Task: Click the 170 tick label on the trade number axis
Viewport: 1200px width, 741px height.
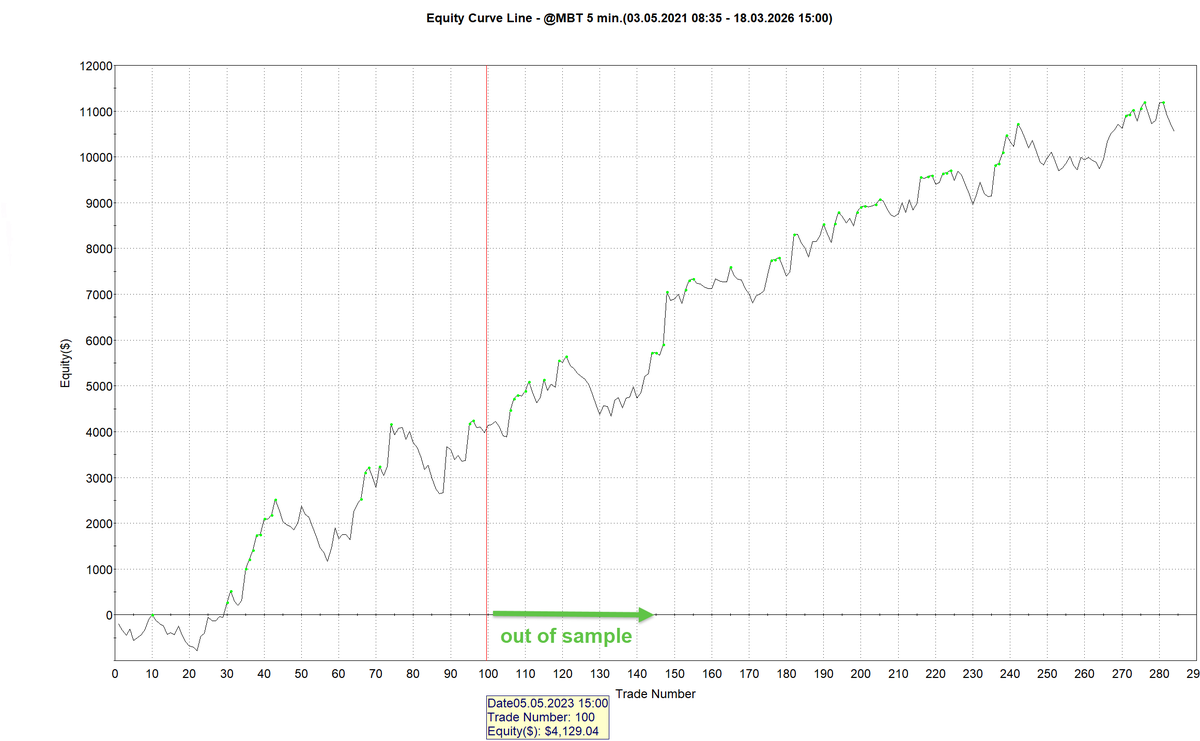Action: [749, 673]
